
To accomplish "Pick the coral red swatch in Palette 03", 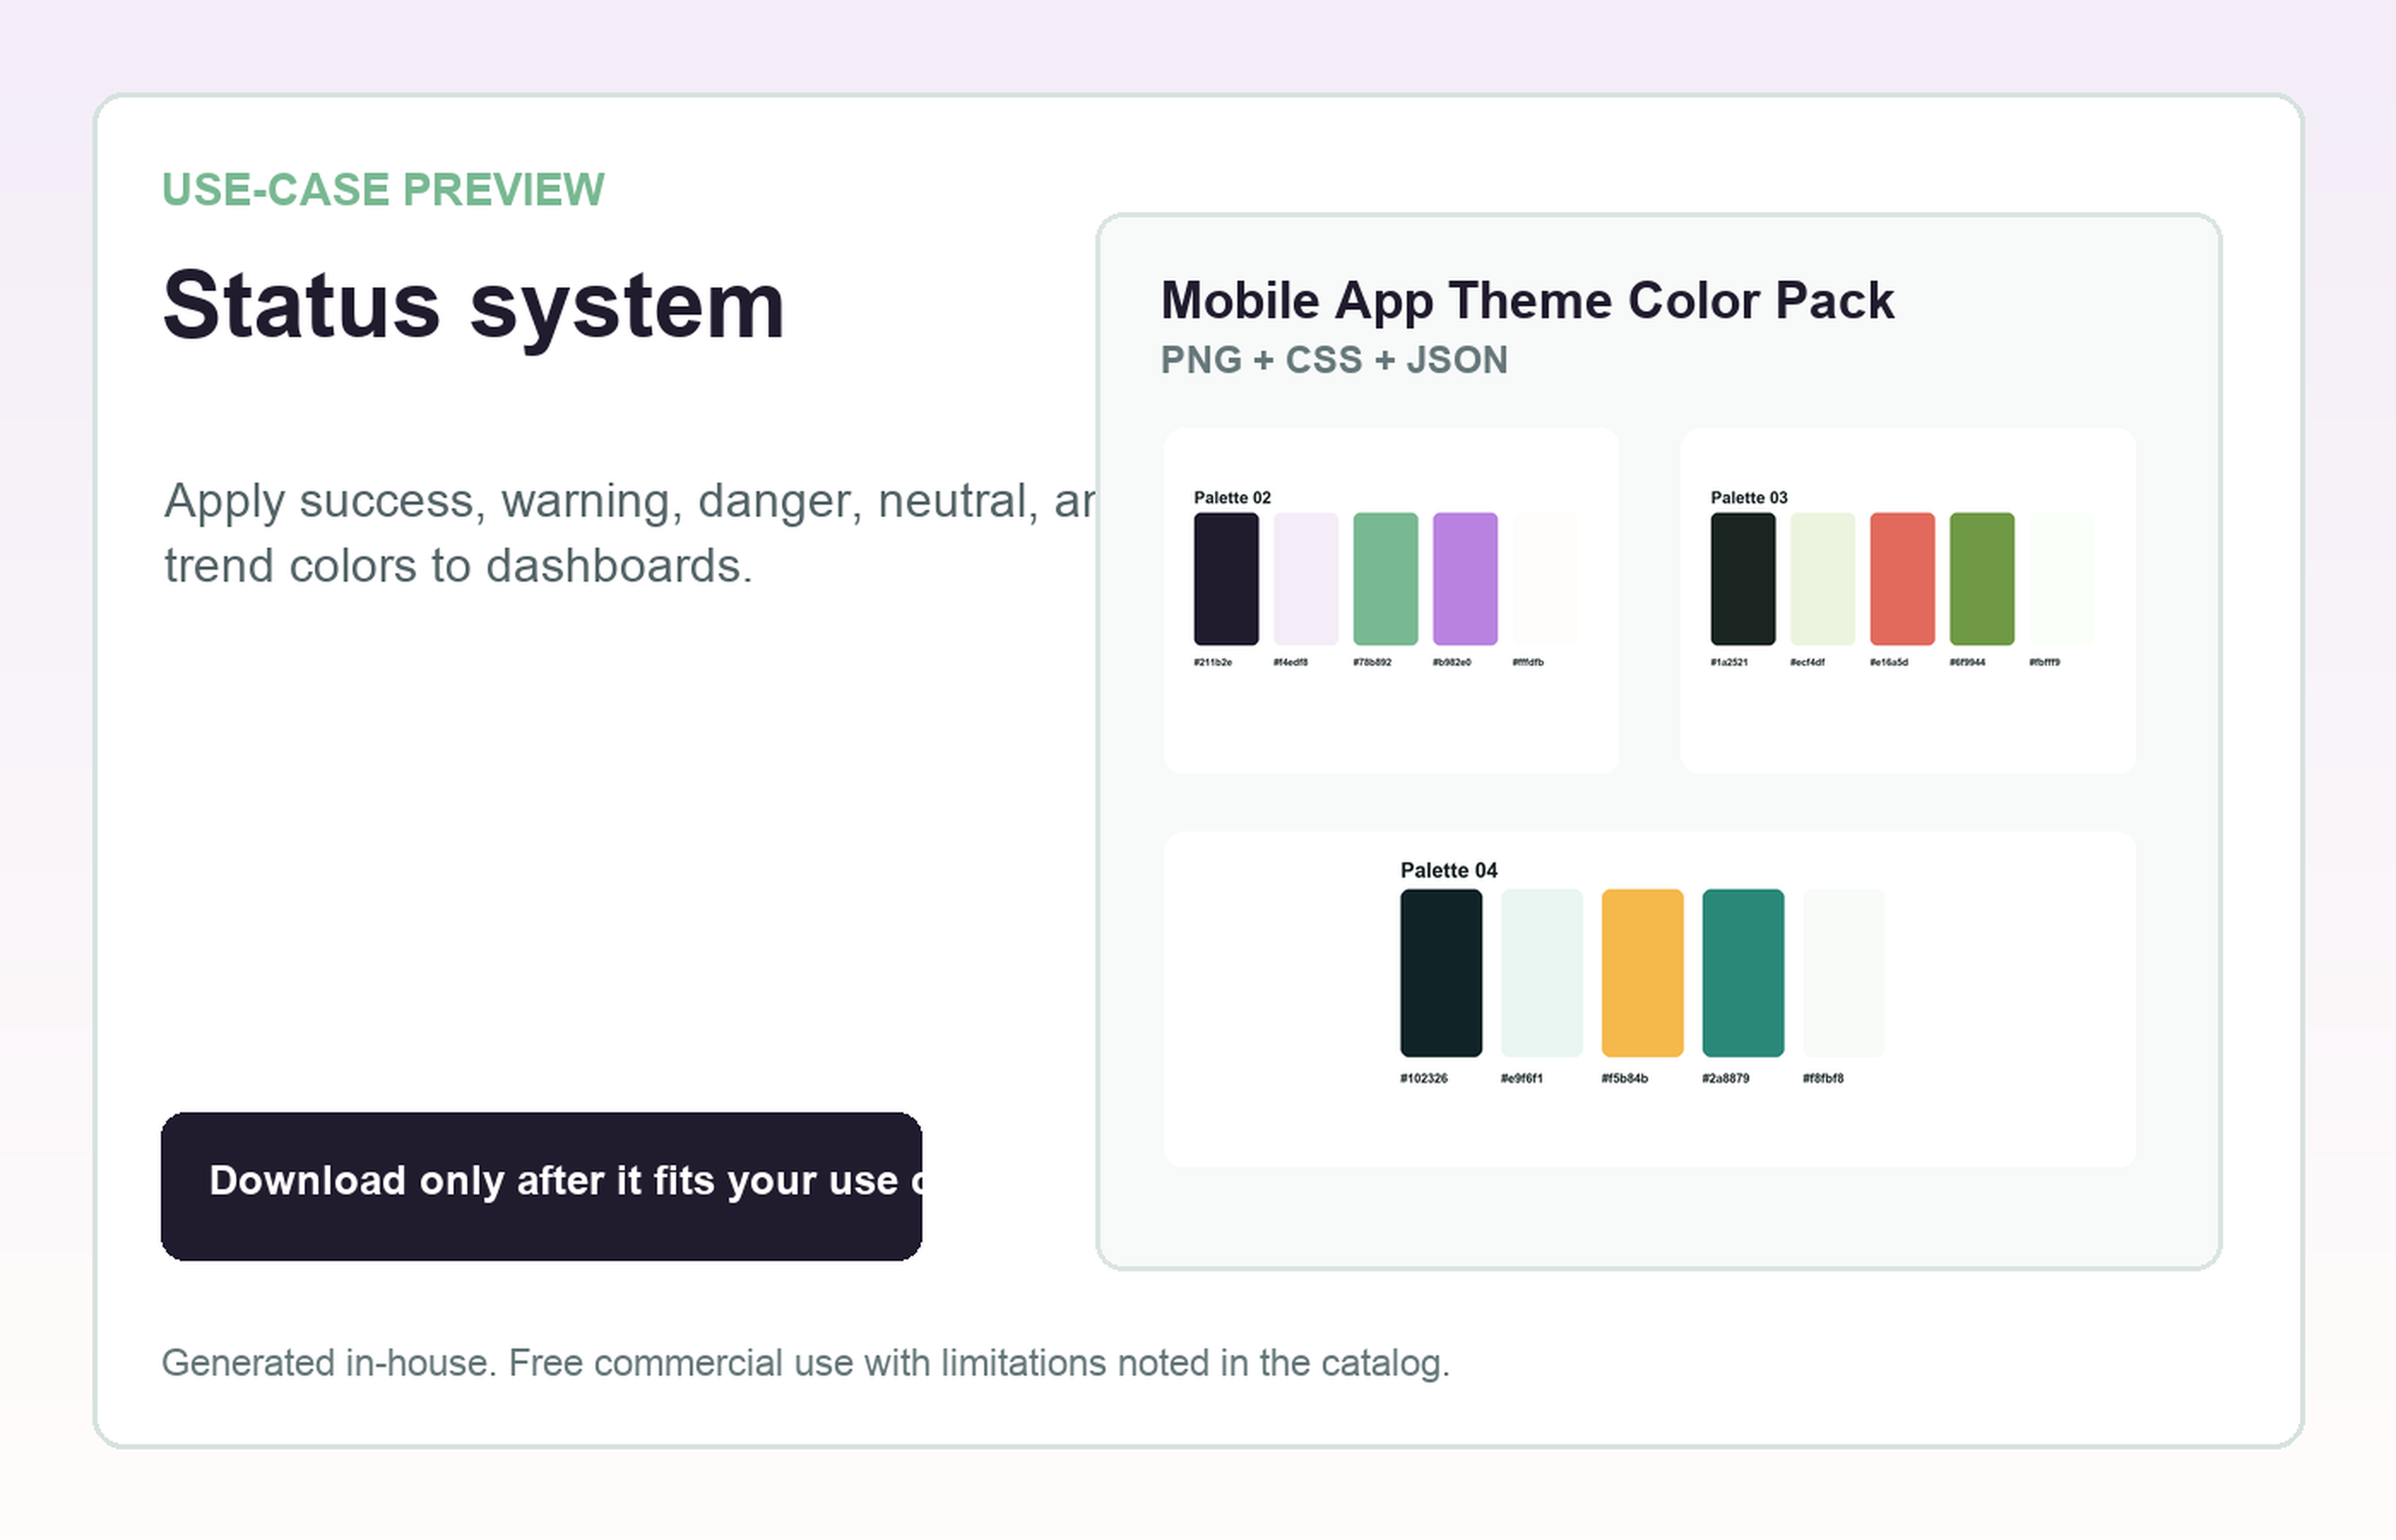I will 1903,579.
